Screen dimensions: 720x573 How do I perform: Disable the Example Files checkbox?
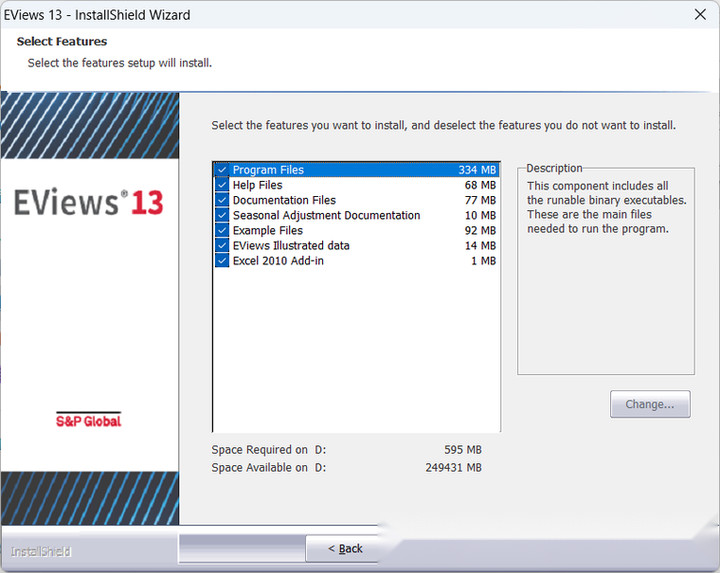[x=222, y=230]
